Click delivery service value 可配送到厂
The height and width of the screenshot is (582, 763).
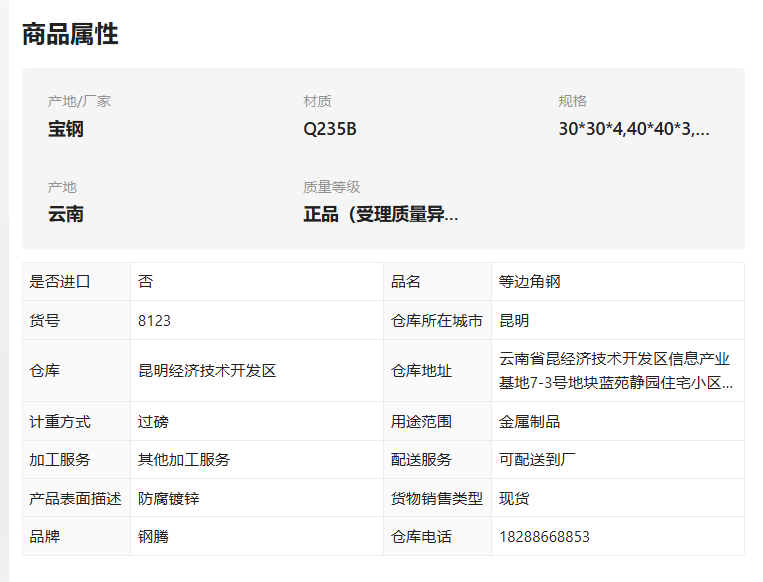pos(537,460)
